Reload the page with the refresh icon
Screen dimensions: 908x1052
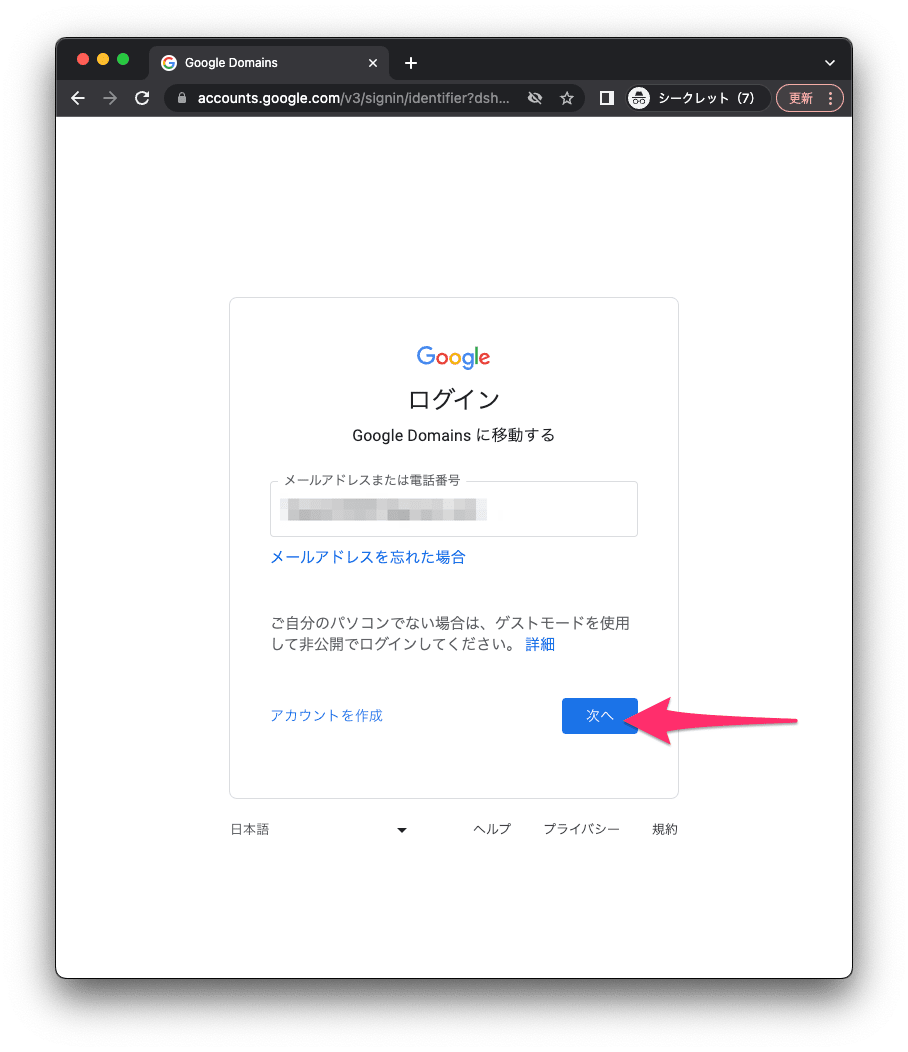pyautogui.click(x=142, y=98)
